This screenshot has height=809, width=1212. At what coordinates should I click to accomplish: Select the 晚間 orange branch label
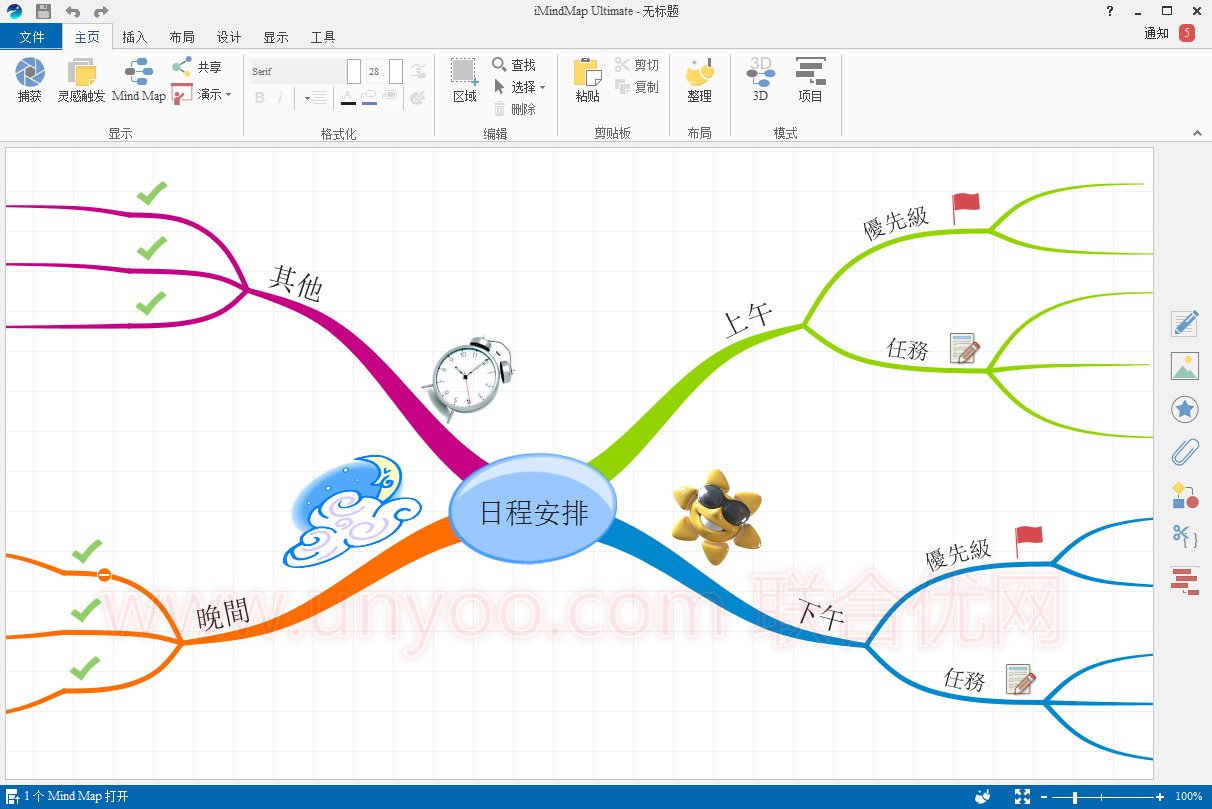pos(223,614)
